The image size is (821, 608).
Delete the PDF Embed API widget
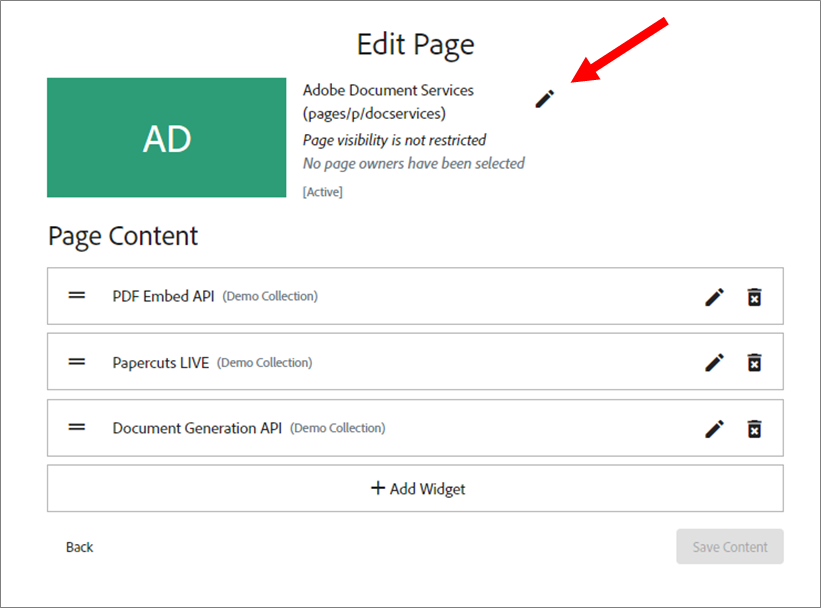coord(754,297)
